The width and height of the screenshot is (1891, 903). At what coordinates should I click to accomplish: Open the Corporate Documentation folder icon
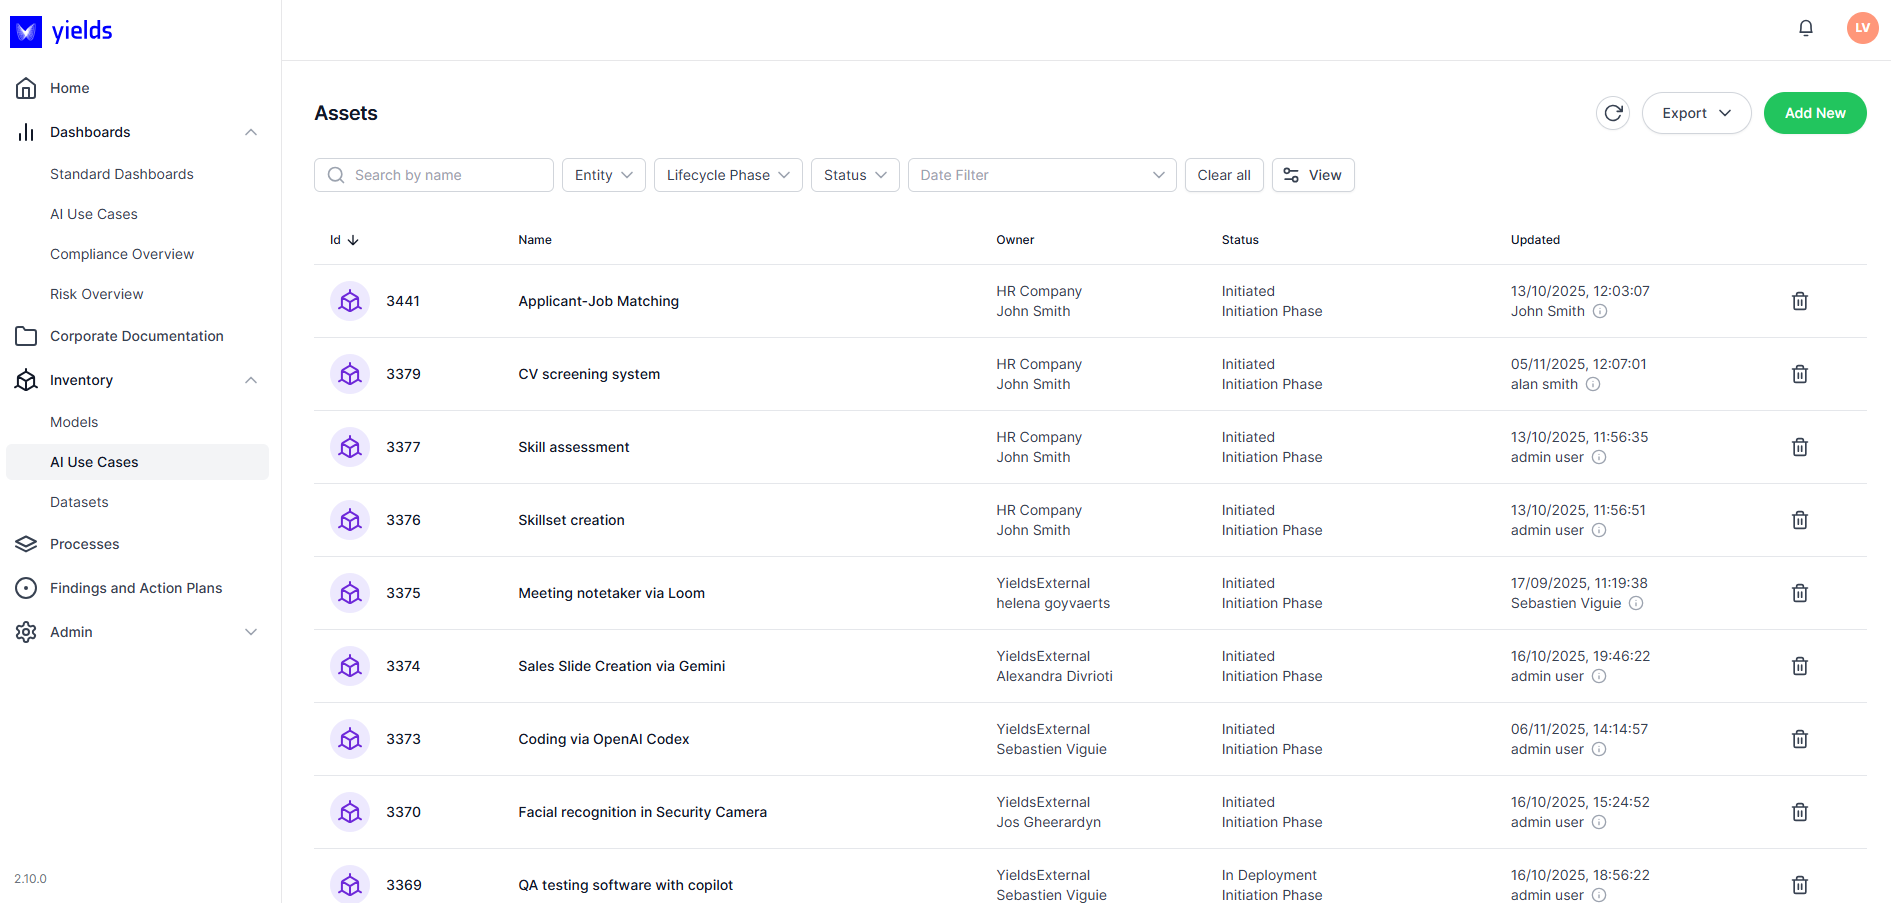(26, 335)
